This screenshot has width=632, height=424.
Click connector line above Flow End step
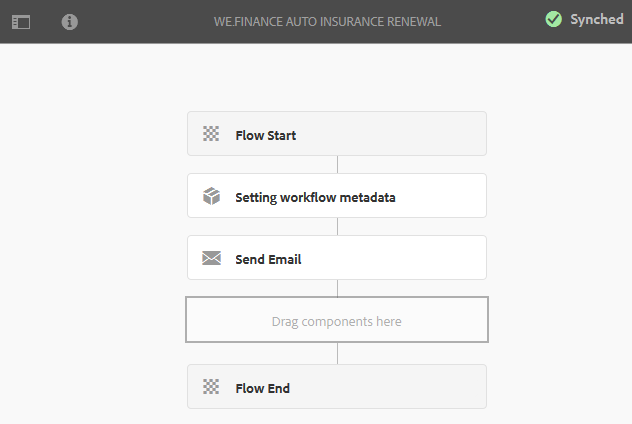coord(337,354)
